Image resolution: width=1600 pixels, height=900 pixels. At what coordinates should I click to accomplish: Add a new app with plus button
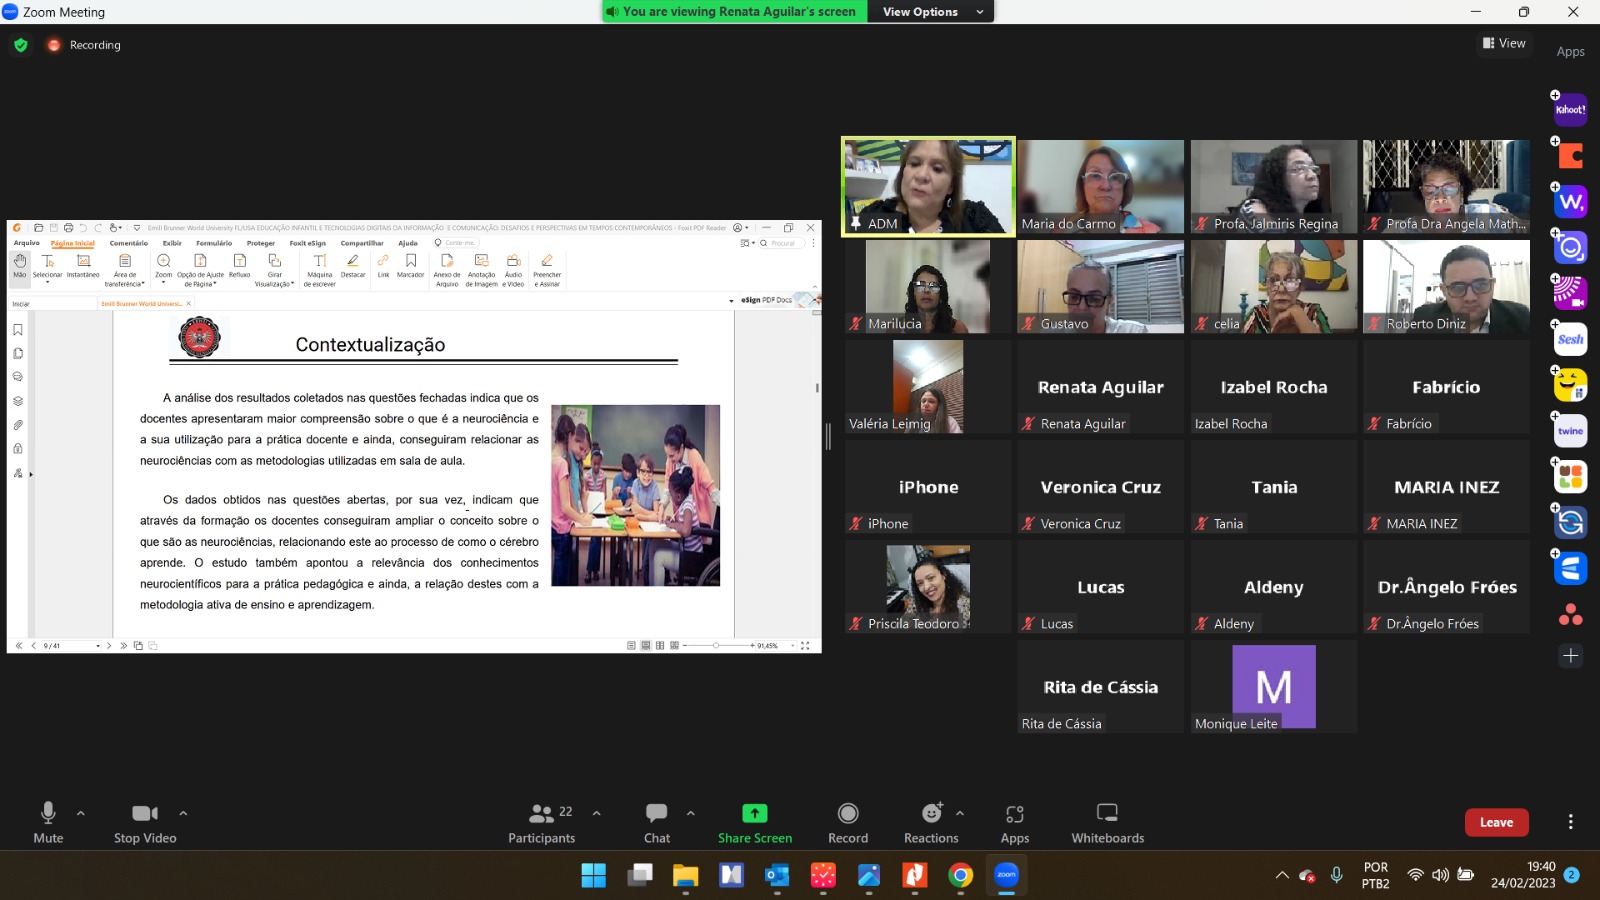click(x=1570, y=656)
